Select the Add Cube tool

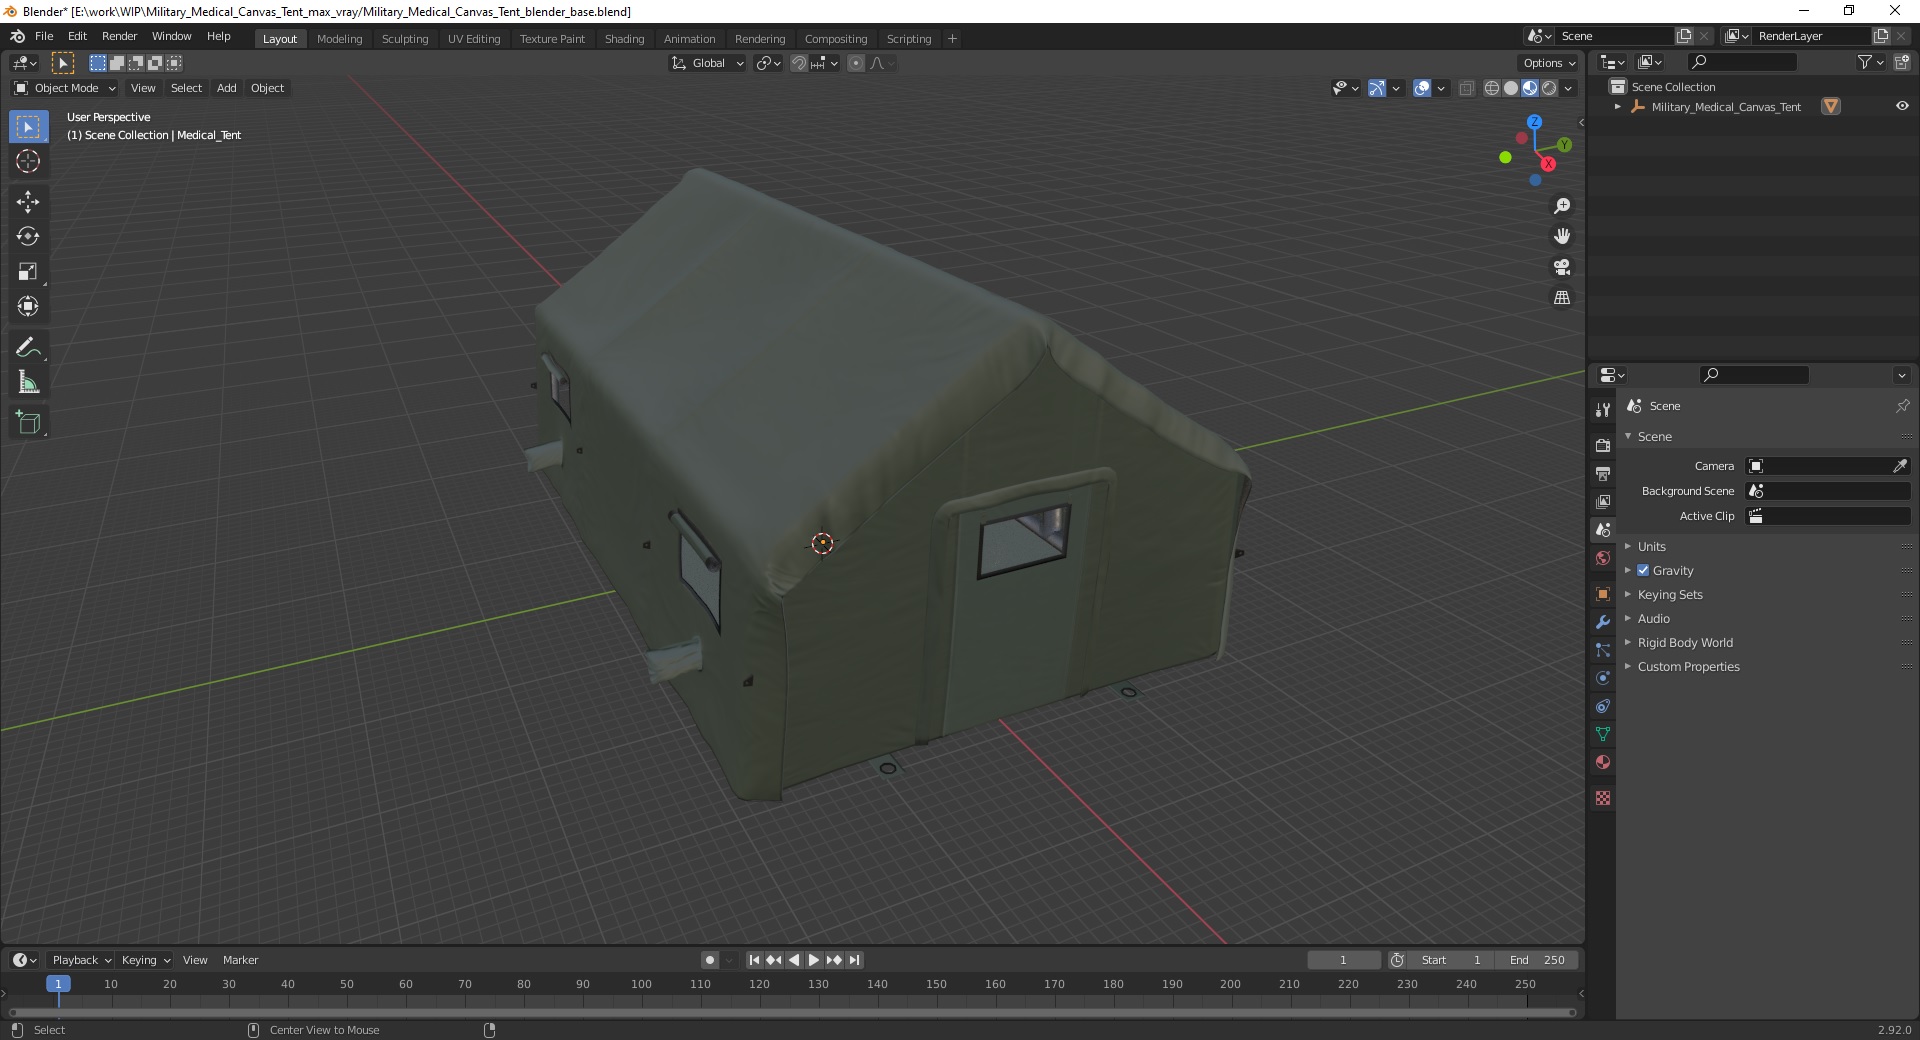(x=28, y=423)
